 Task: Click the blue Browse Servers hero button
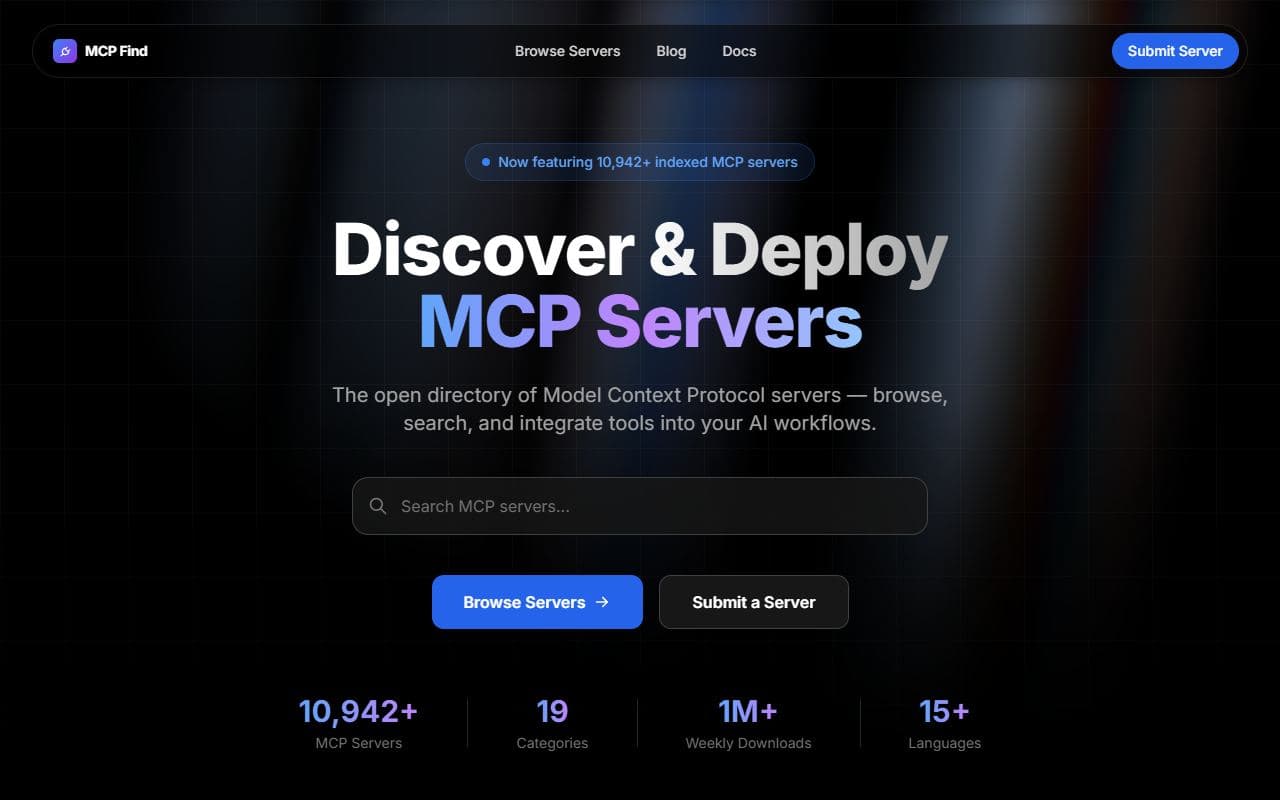pyautogui.click(x=537, y=602)
